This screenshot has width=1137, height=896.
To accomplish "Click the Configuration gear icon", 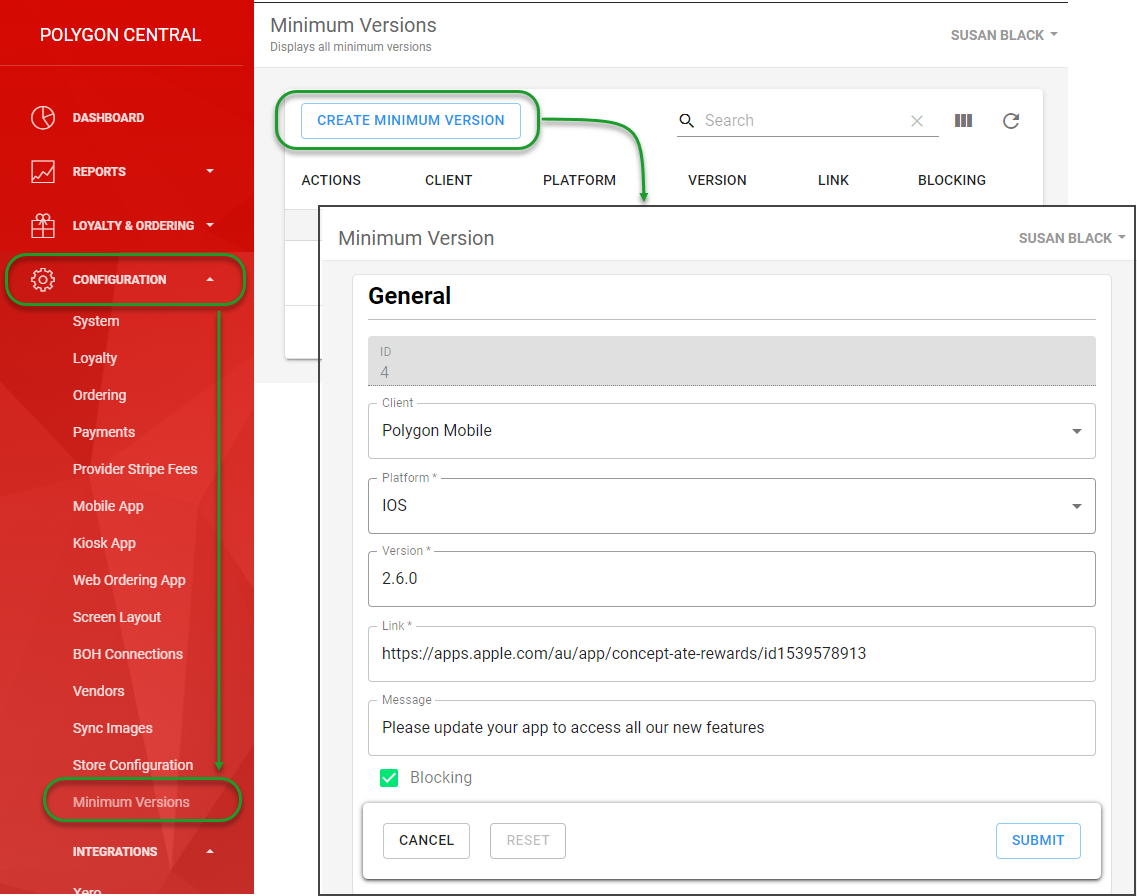I will (43, 280).
